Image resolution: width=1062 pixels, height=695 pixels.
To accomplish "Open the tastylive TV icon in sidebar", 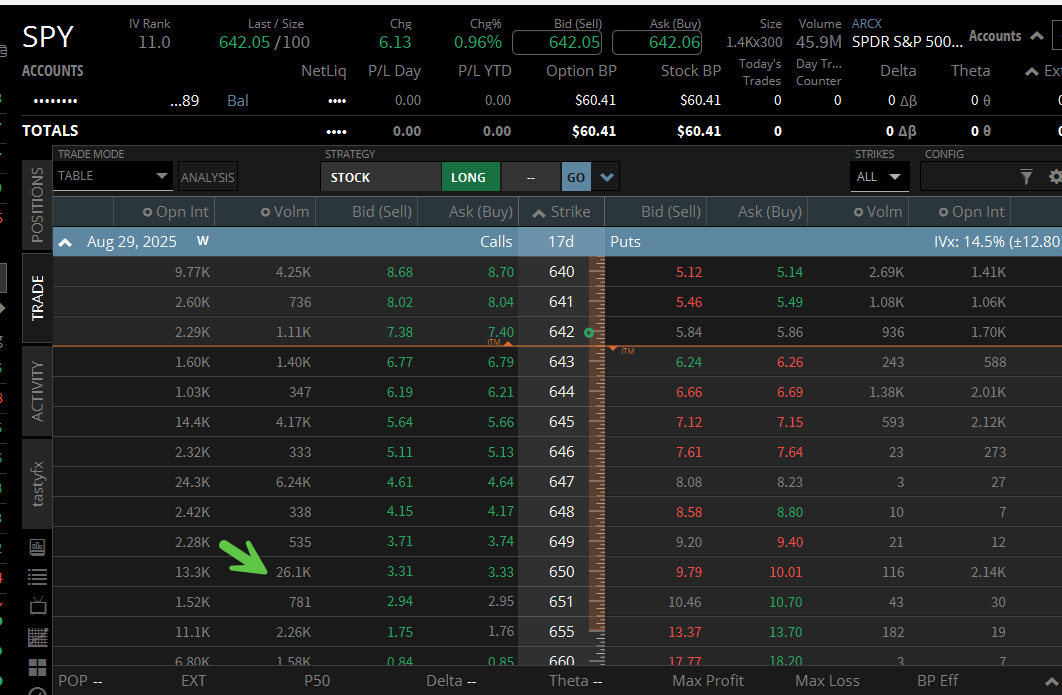I will 37,607.
